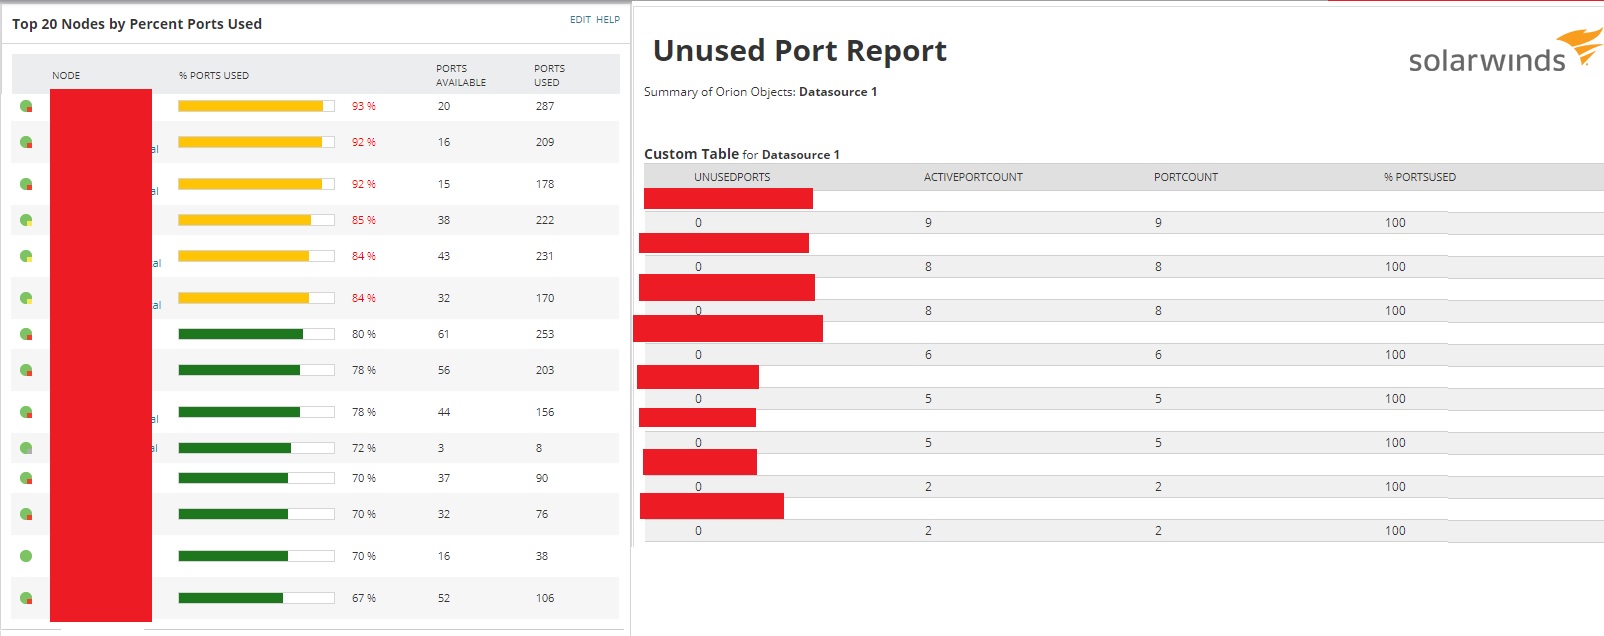Click the status icon of the node with 287 ports used
Image resolution: width=1604 pixels, height=636 pixels.
coord(26,106)
